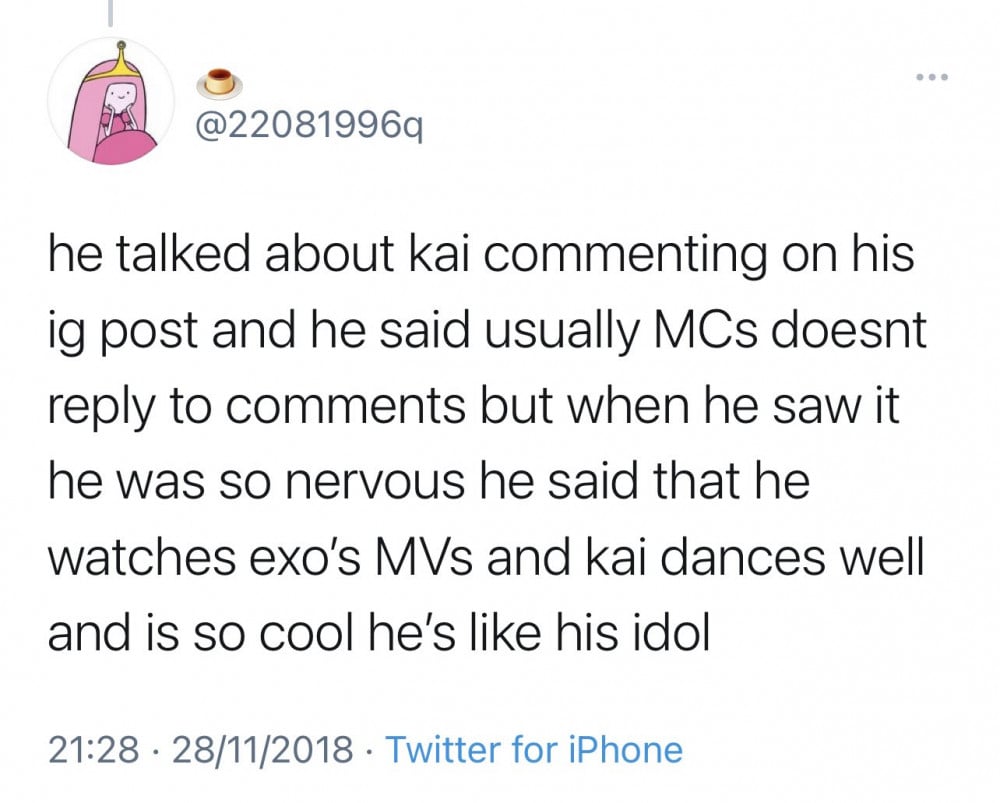
Task: Click the phrase "reply to comments"
Action: coord(257,408)
